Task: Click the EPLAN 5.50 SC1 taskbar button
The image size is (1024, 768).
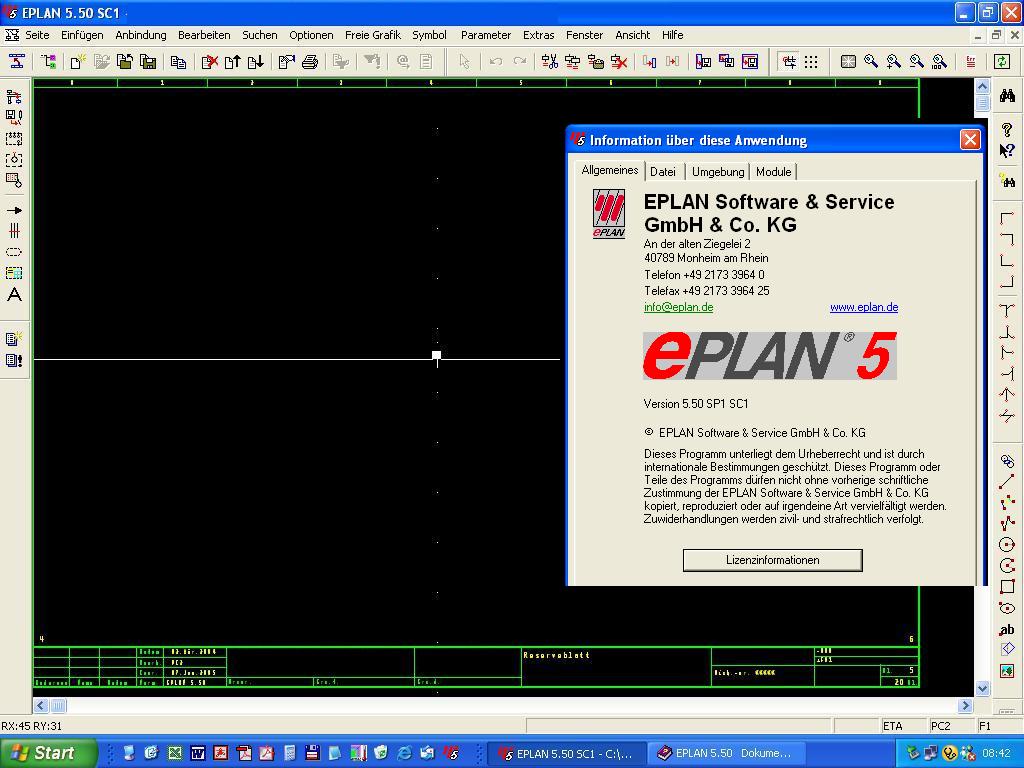Action: point(567,753)
